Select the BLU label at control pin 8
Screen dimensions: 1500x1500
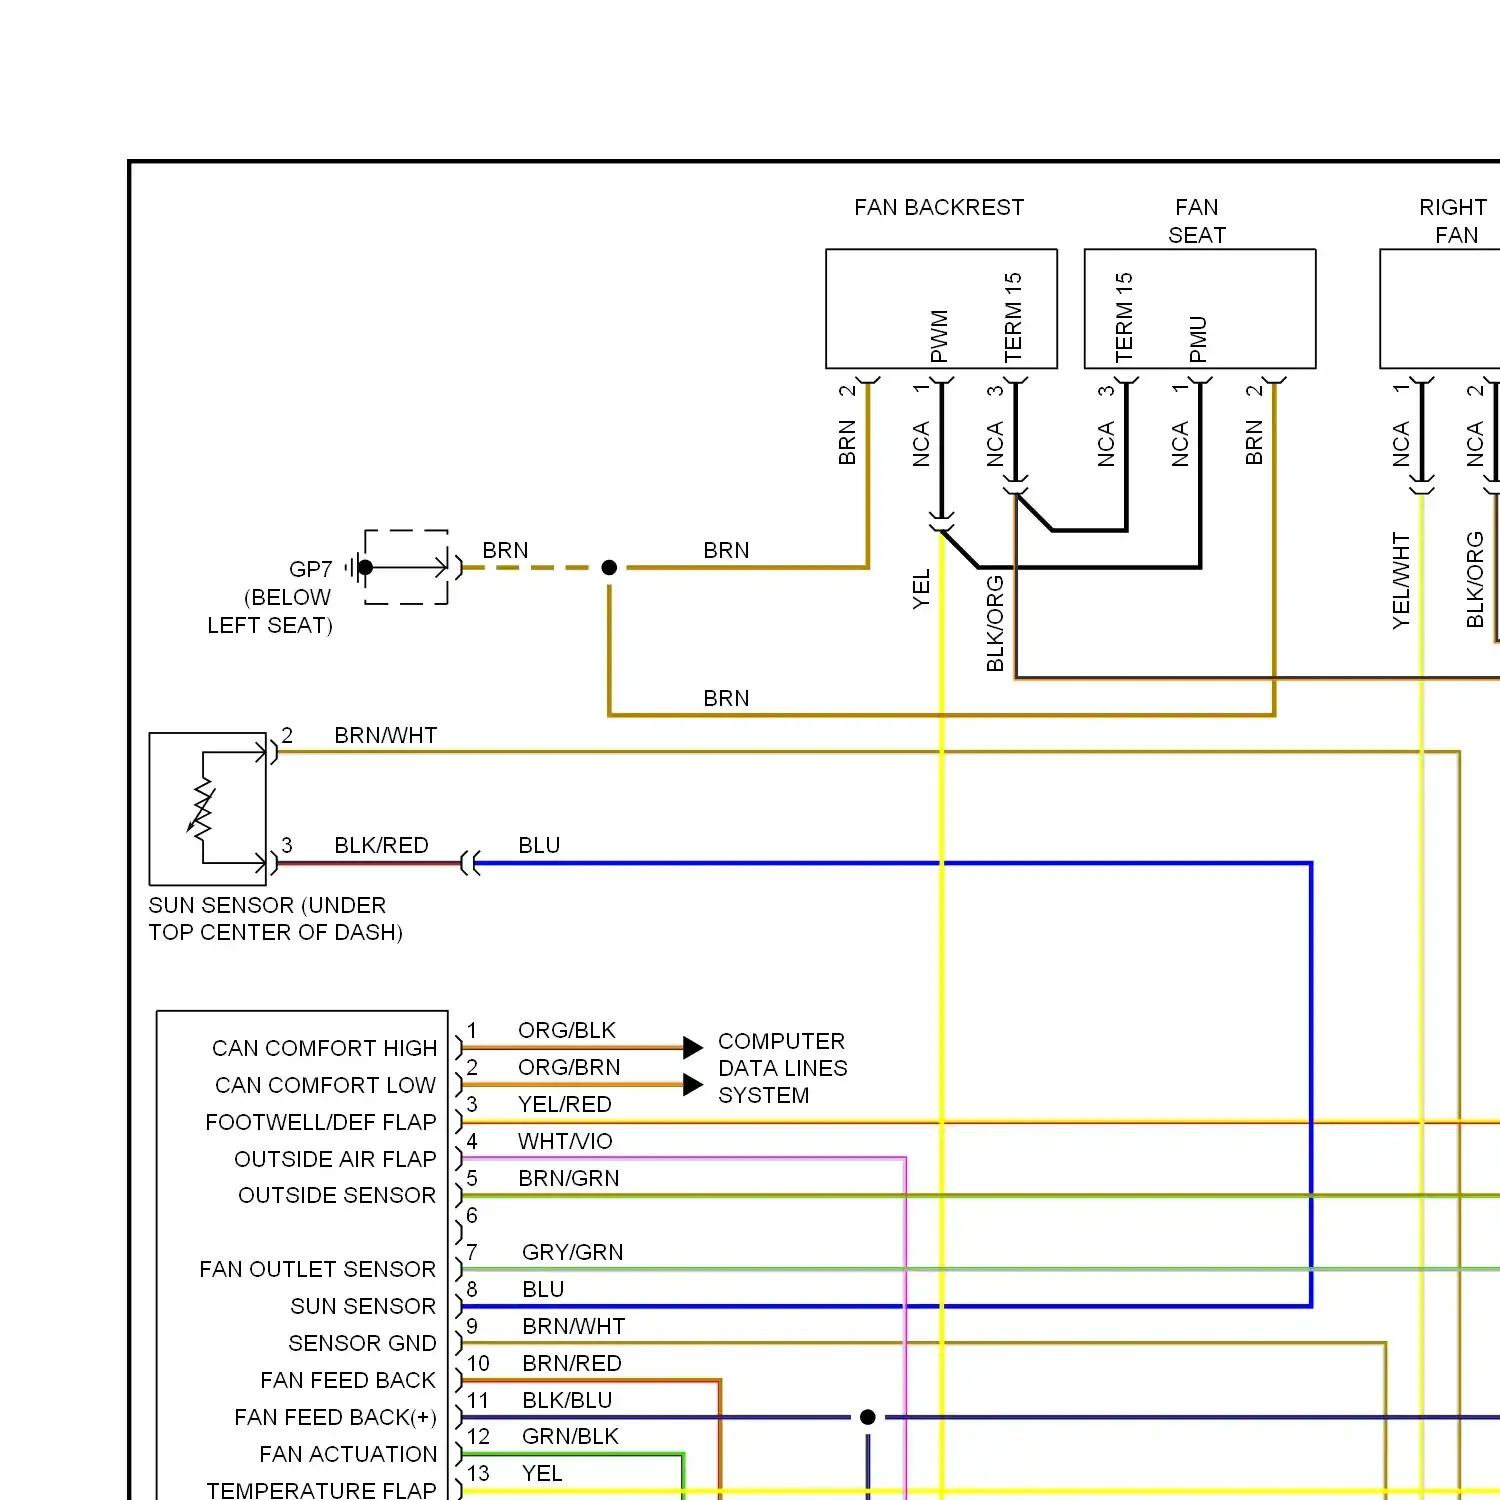[x=543, y=1289]
